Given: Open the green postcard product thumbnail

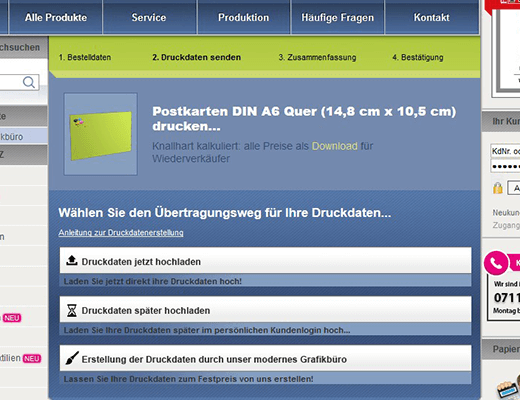Looking at the screenshot, I should 101,134.
